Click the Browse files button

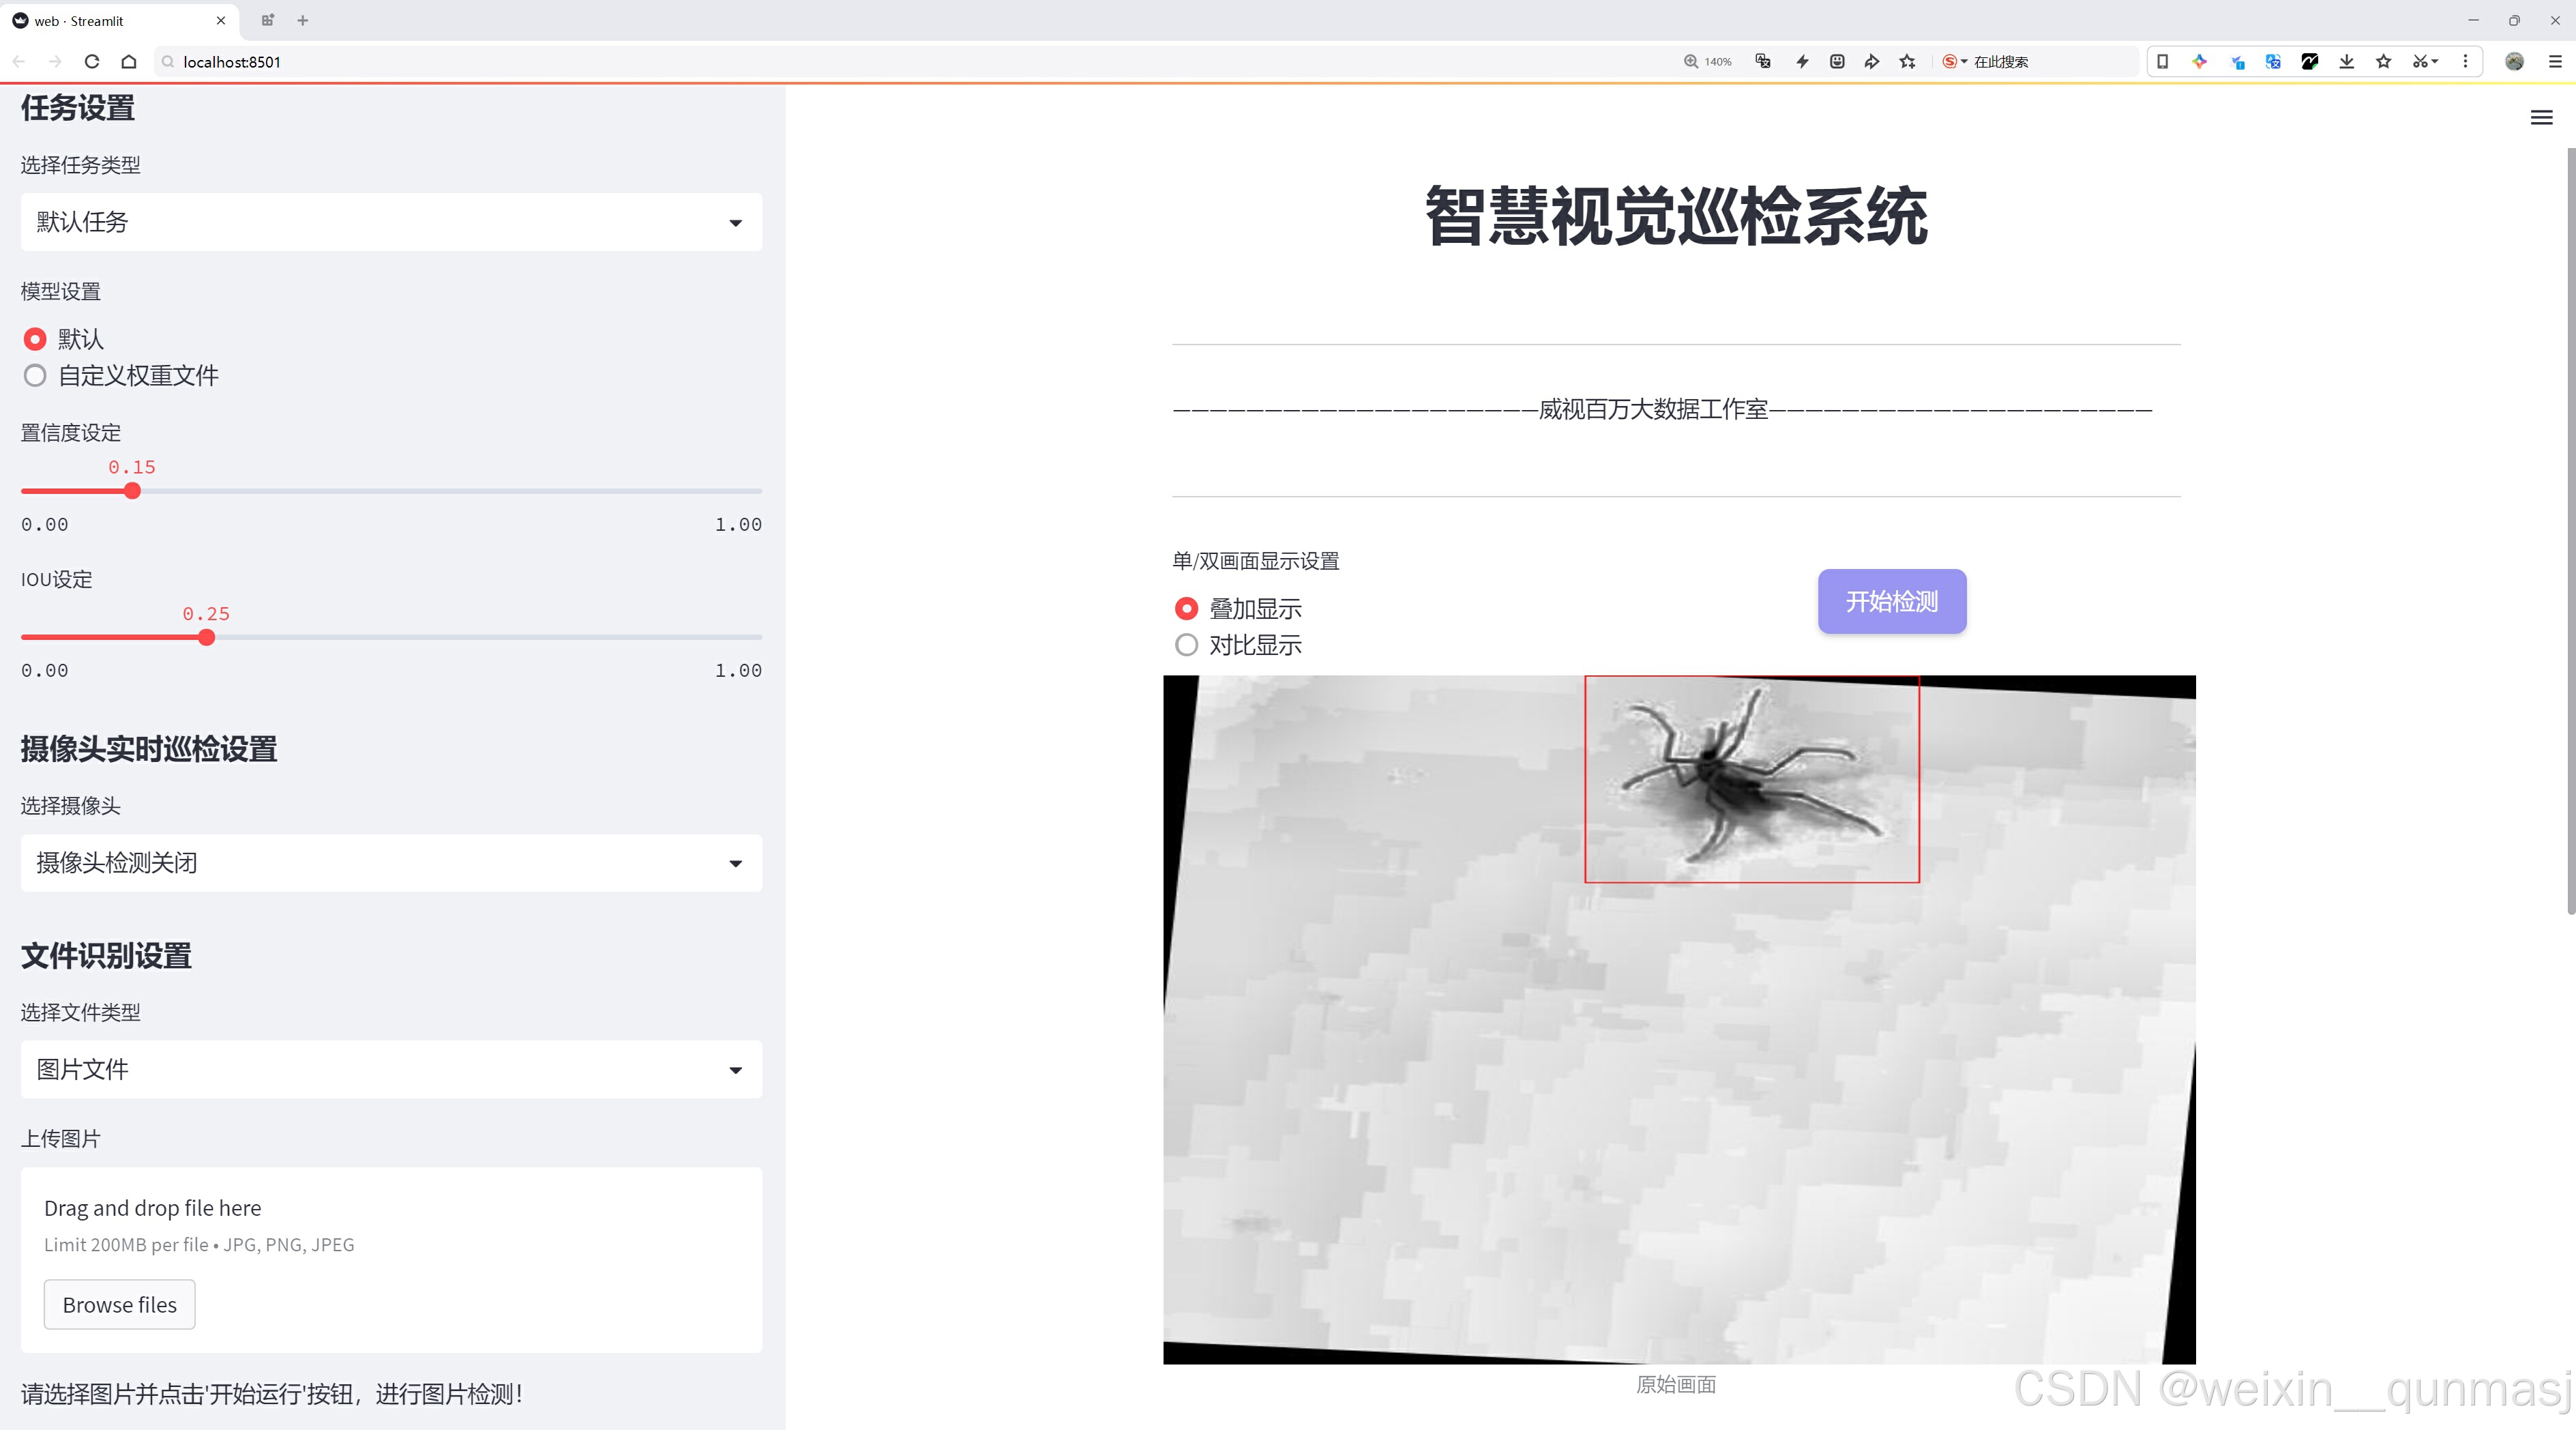(119, 1304)
